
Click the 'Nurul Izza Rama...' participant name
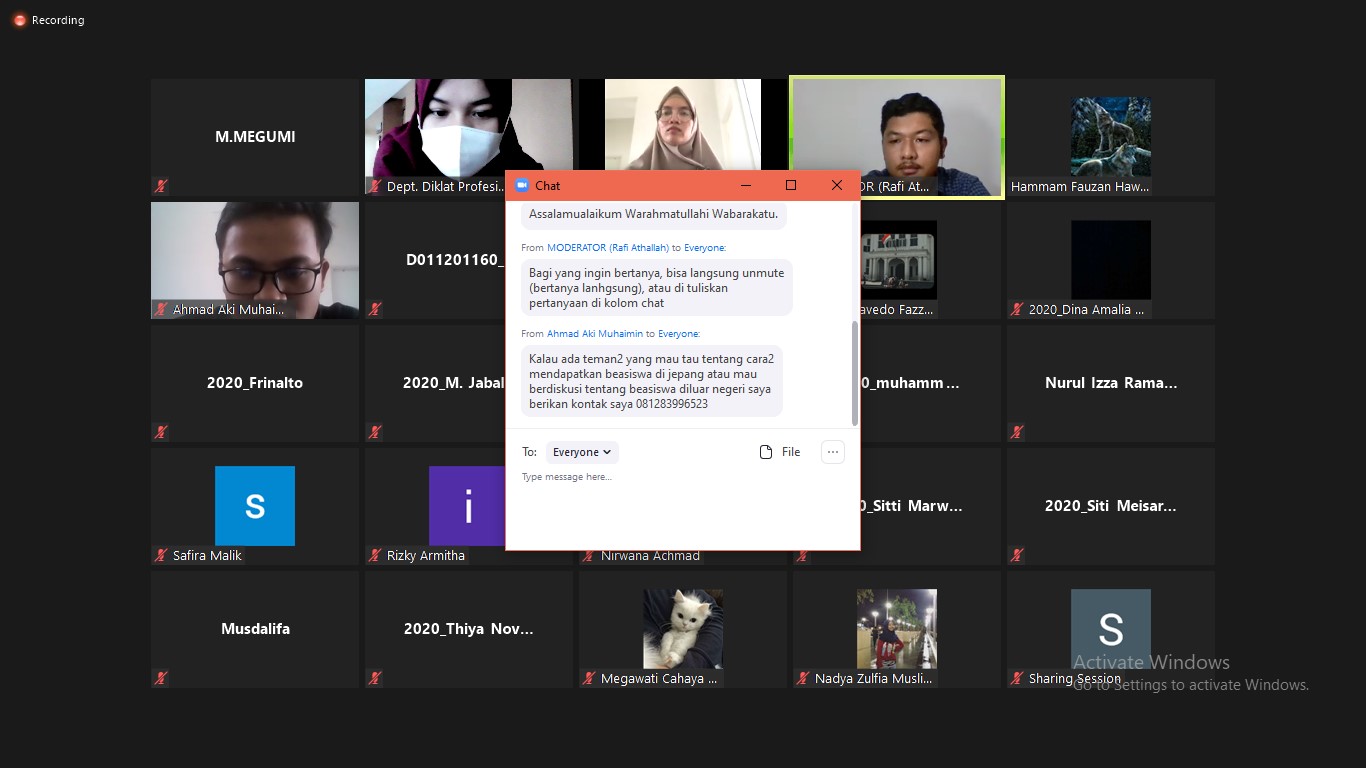[x=1111, y=383]
